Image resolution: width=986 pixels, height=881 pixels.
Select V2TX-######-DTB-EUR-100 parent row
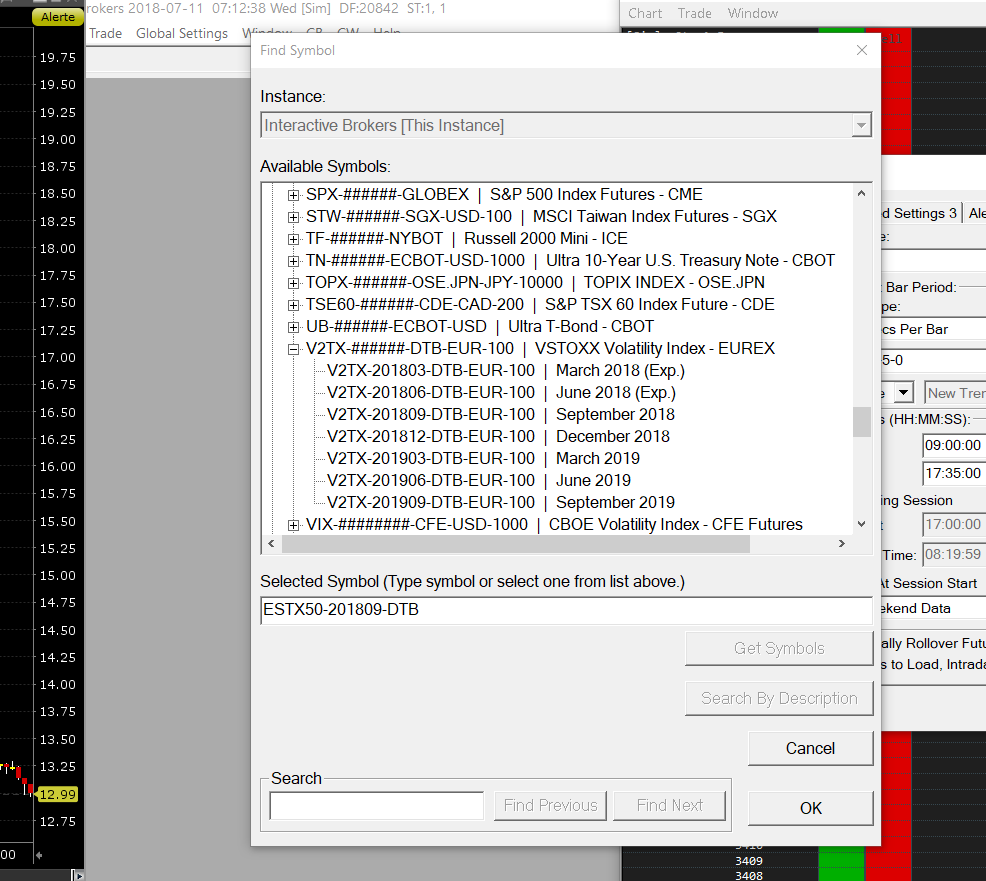click(540, 348)
